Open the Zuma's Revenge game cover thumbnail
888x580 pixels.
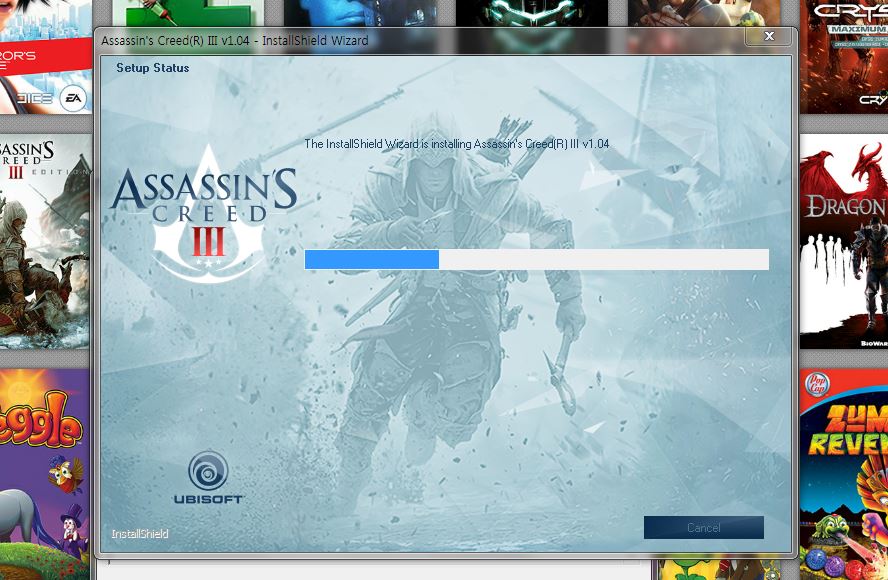[x=844, y=474]
